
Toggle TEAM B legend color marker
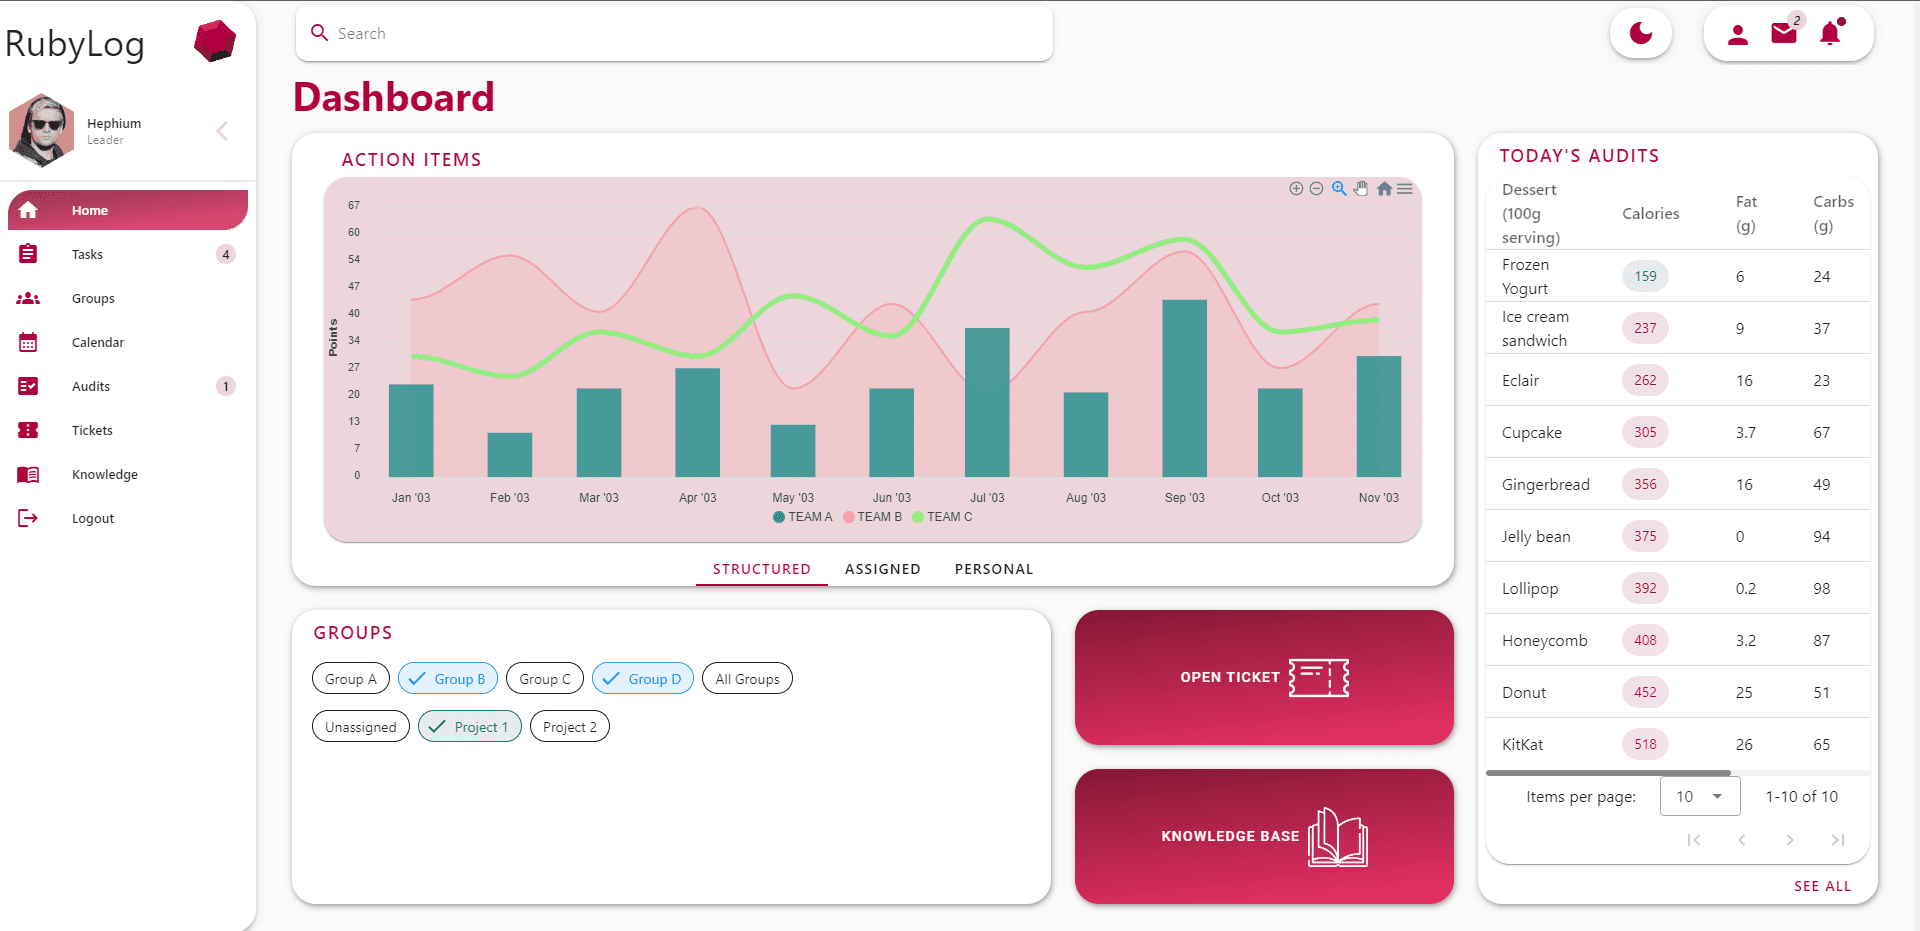[849, 517]
